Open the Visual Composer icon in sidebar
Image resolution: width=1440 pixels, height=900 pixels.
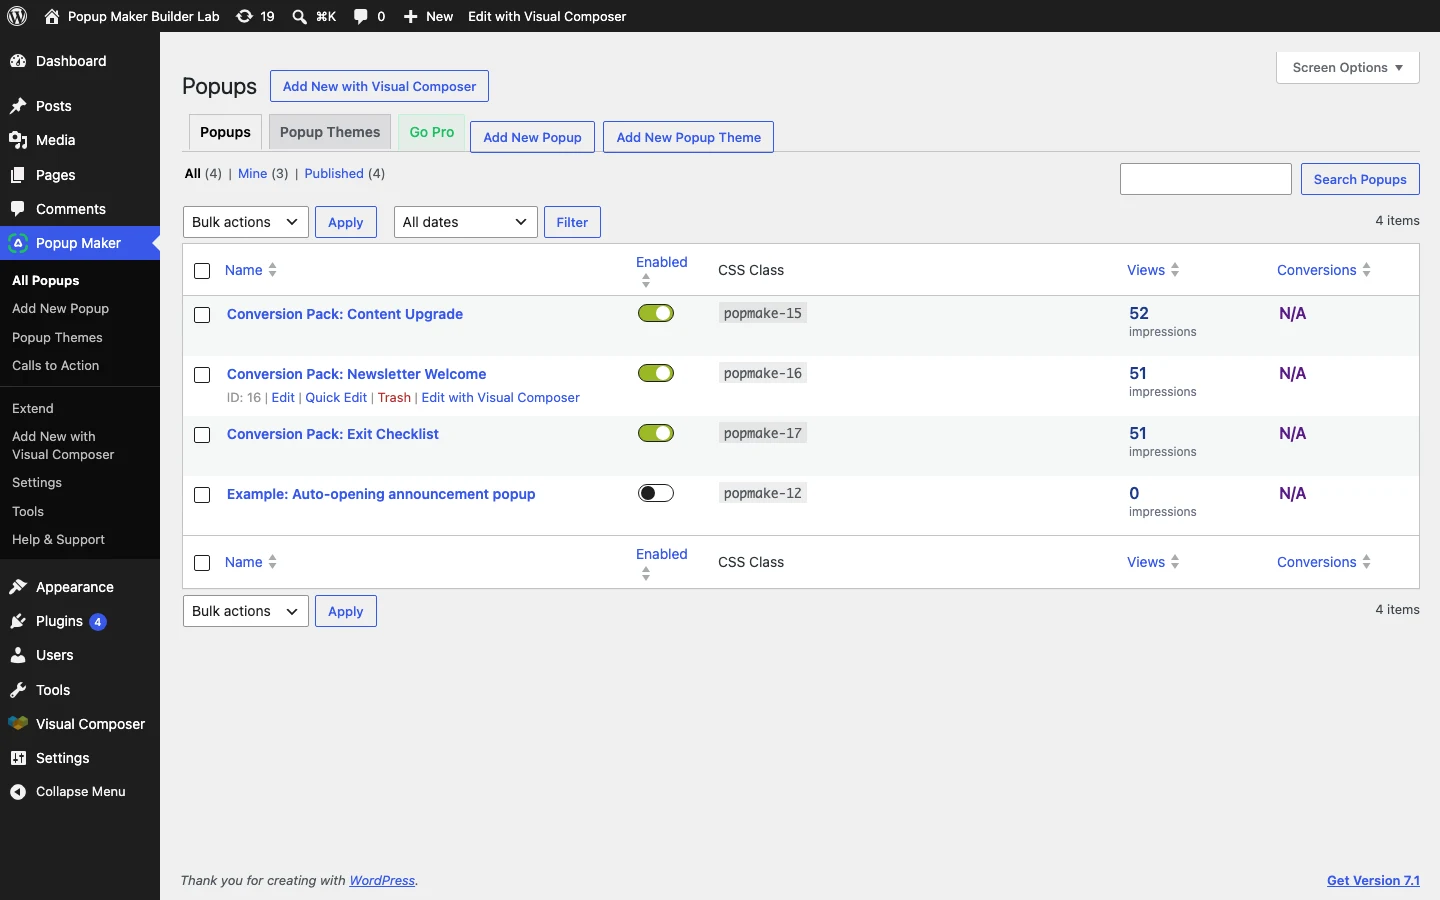coord(18,724)
